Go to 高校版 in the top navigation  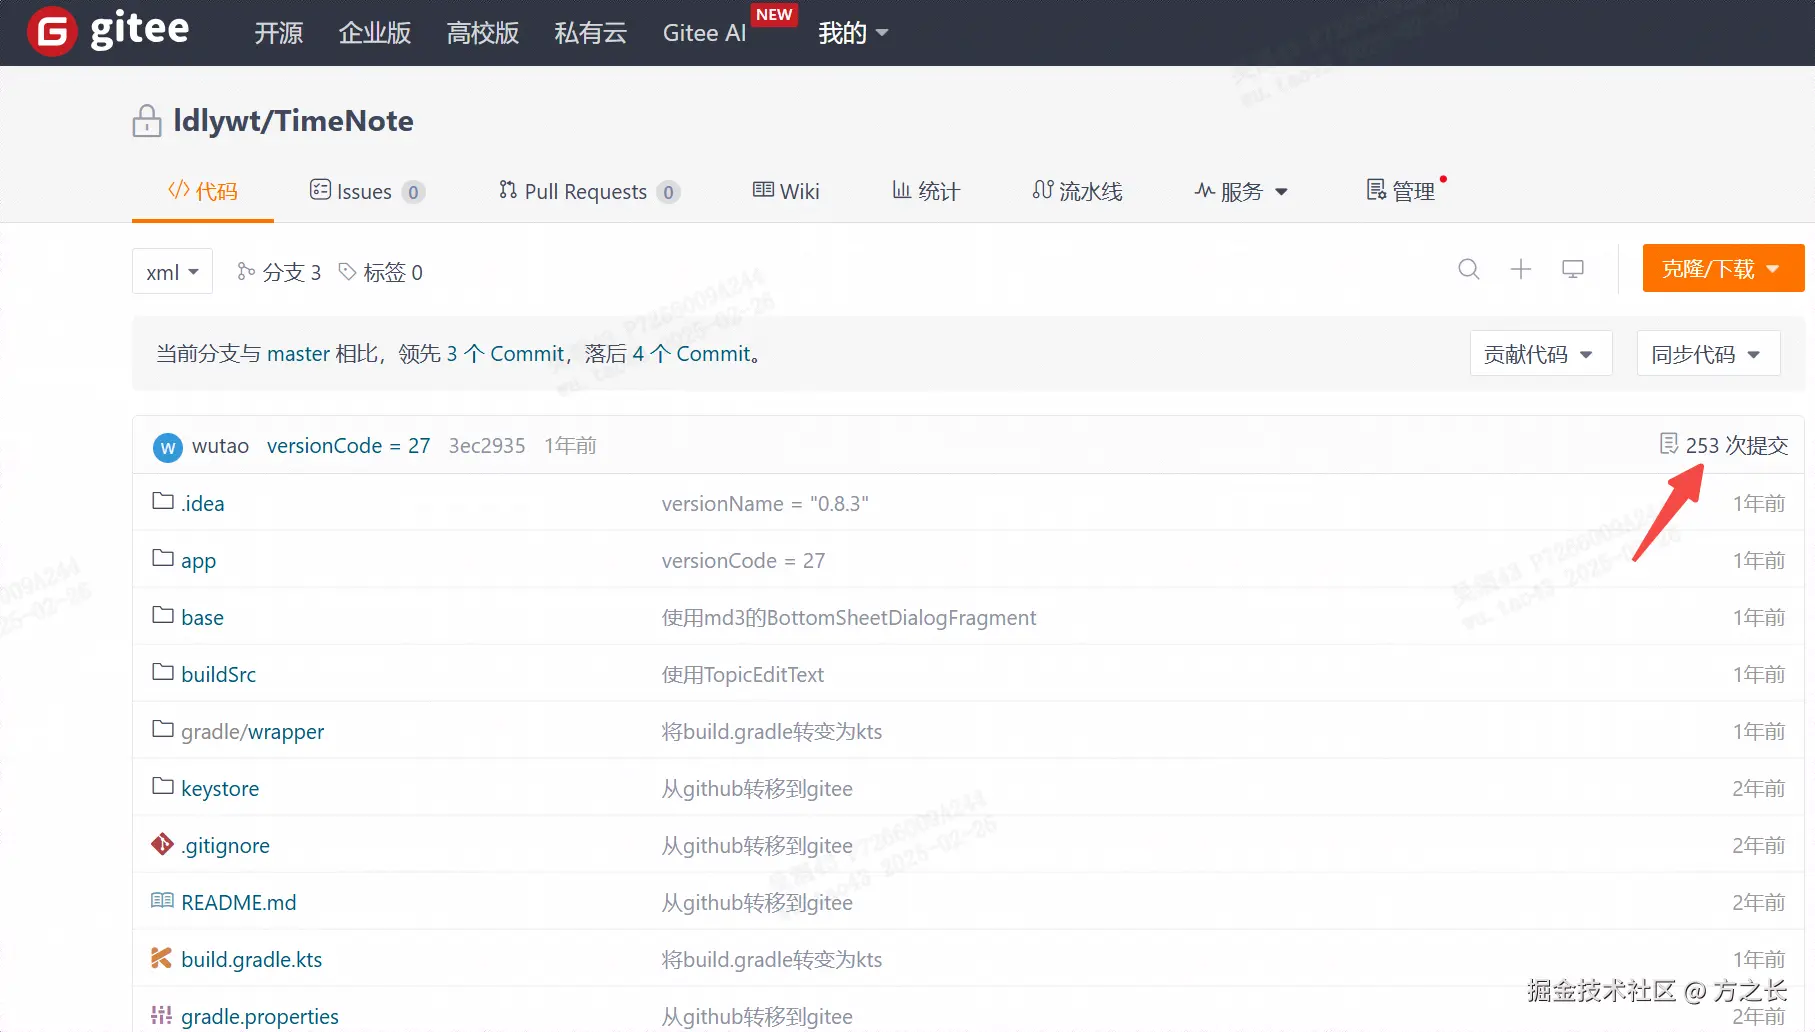[x=483, y=33]
